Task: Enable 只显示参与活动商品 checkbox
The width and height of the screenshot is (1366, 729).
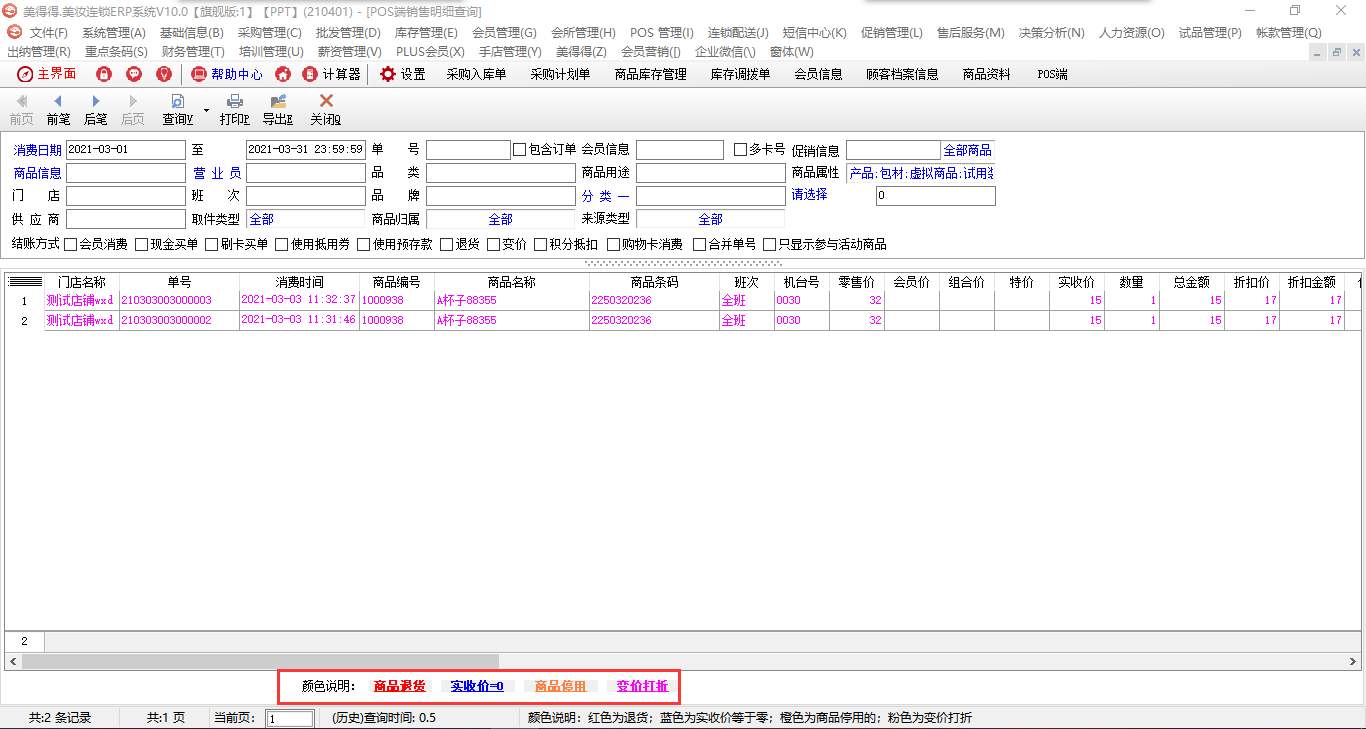Action: click(x=770, y=244)
